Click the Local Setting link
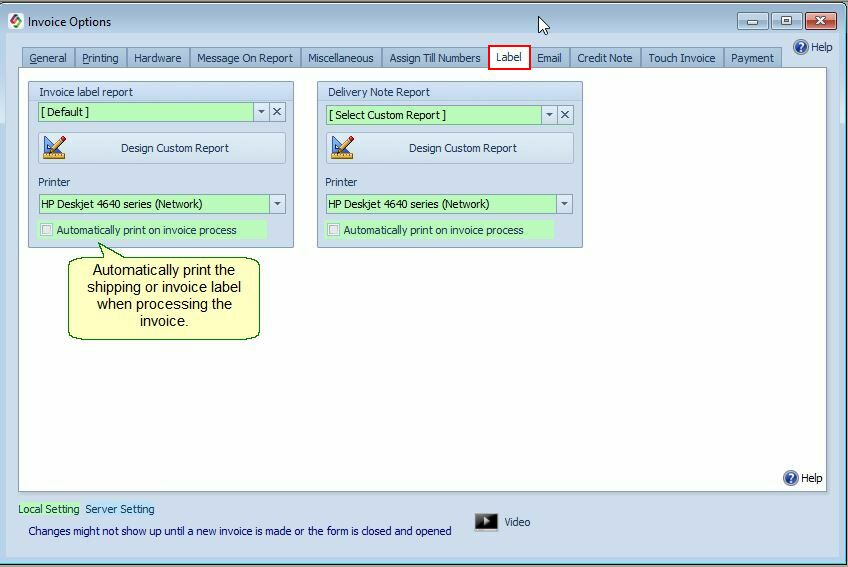The height and width of the screenshot is (567, 848). 49,509
